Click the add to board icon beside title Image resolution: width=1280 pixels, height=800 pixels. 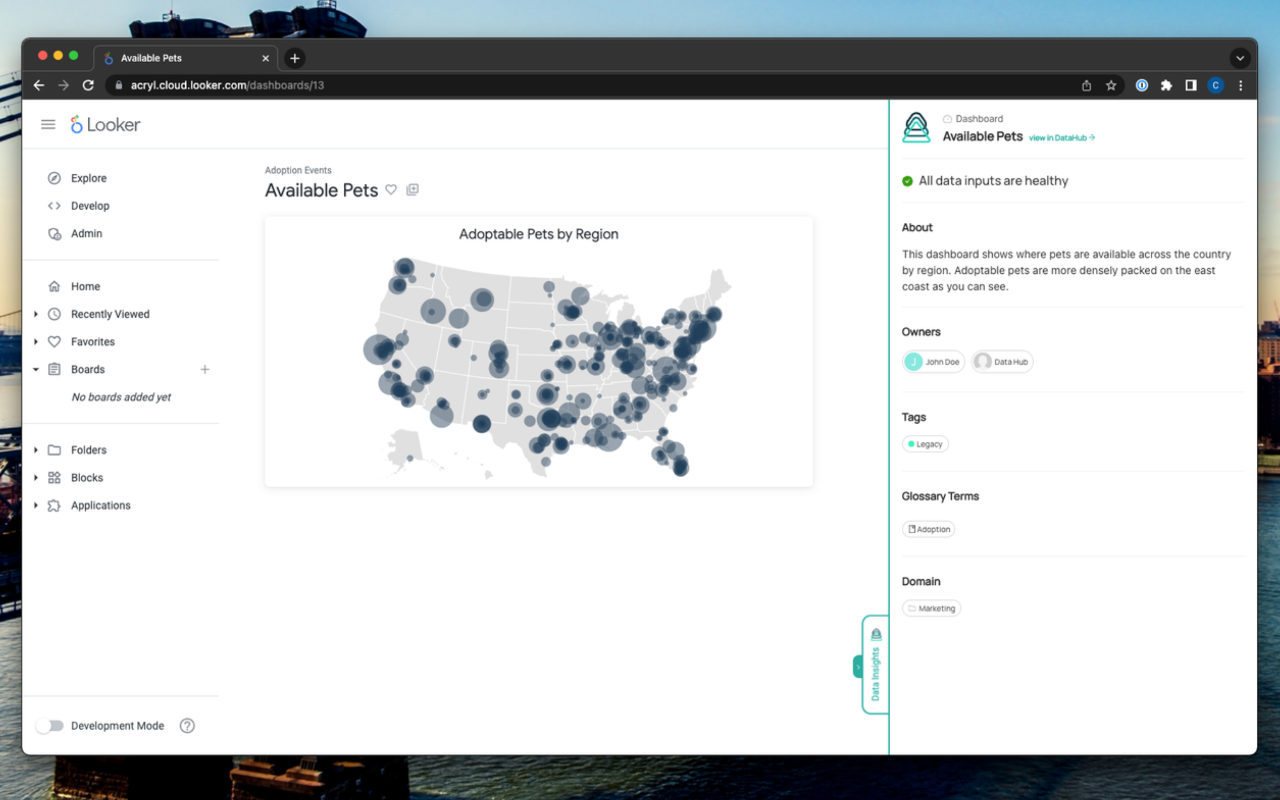coord(413,190)
